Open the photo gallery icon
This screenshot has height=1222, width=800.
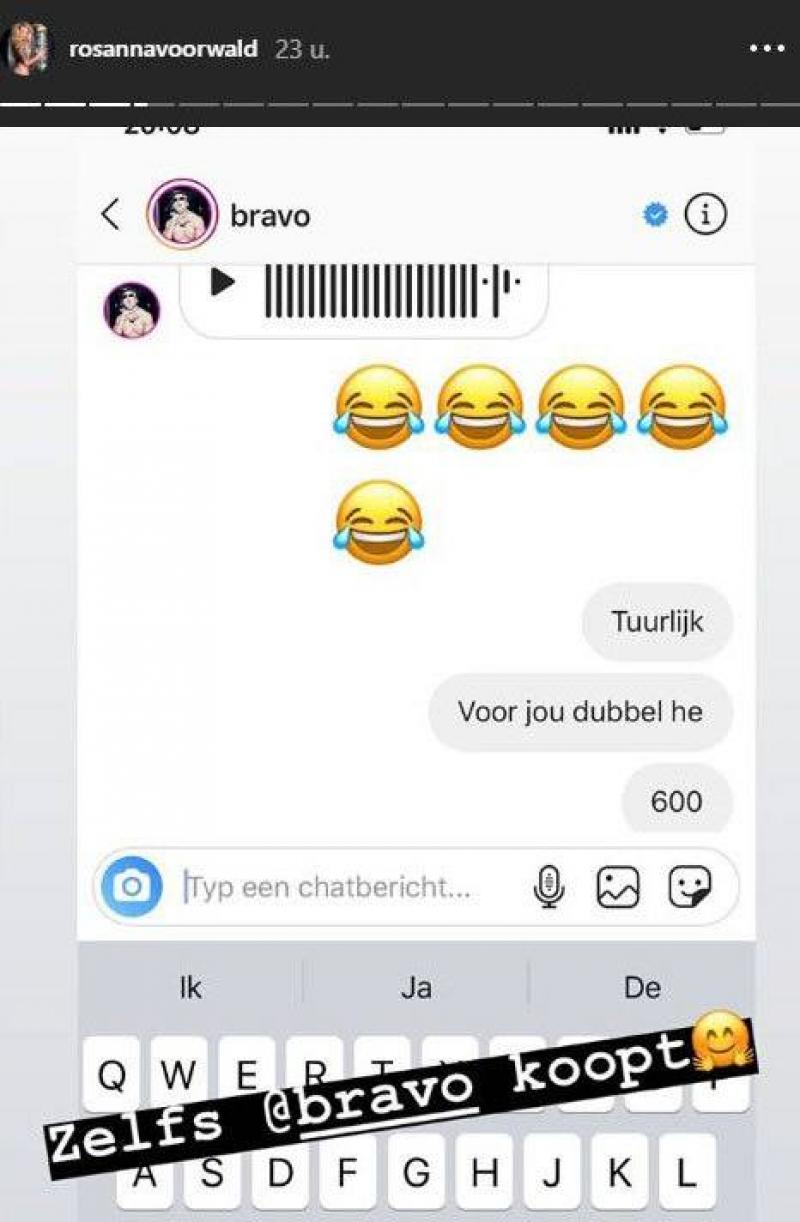point(617,886)
